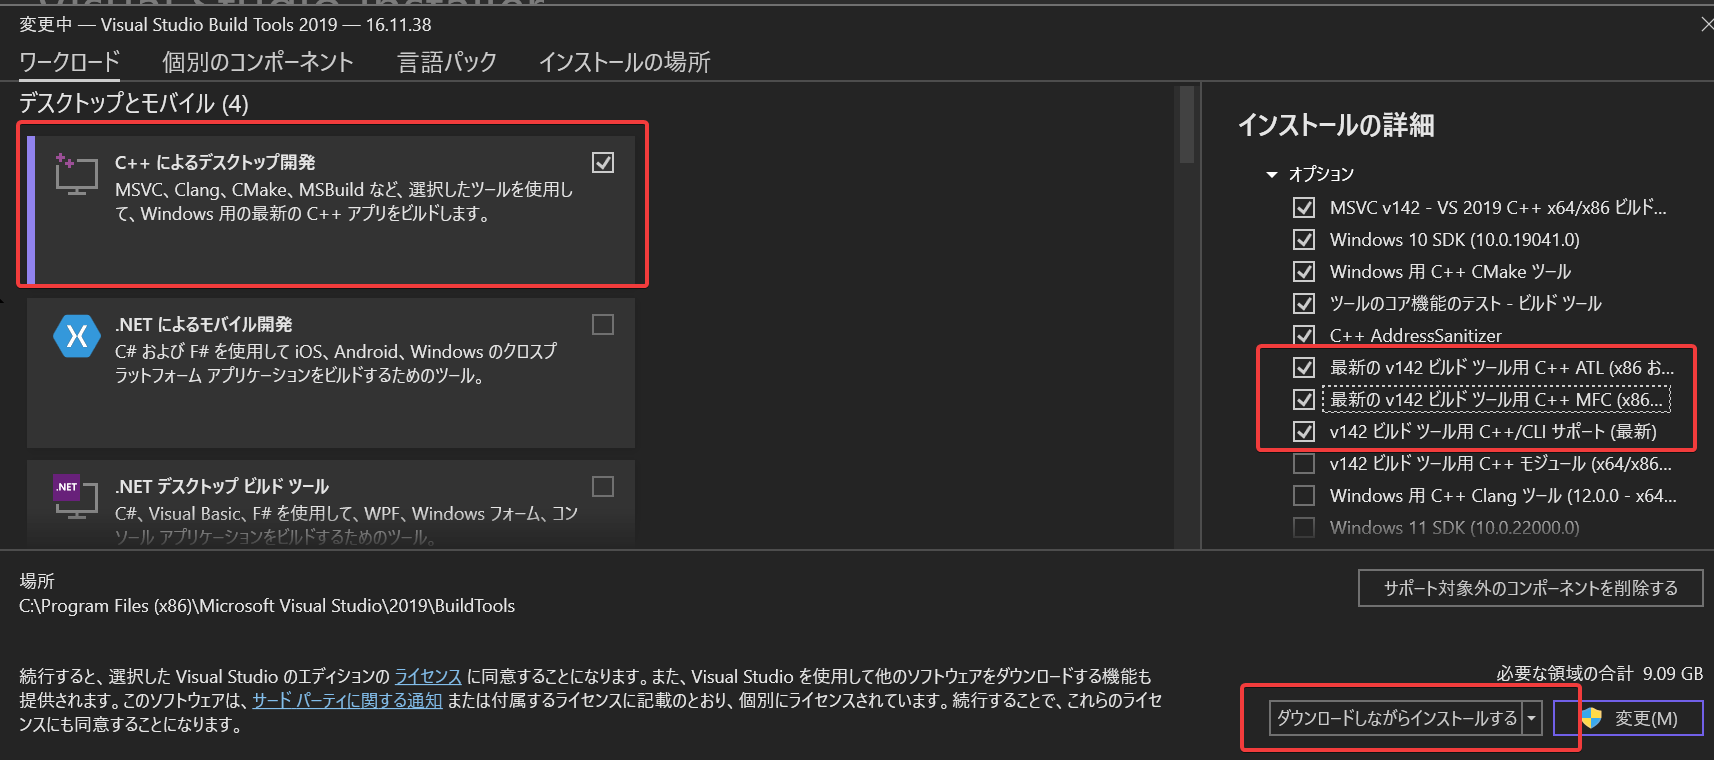The width and height of the screenshot is (1714, 760).
Task: Uncheck MSVC v142 - VS 2019 C++ option
Action: (1304, 207)
